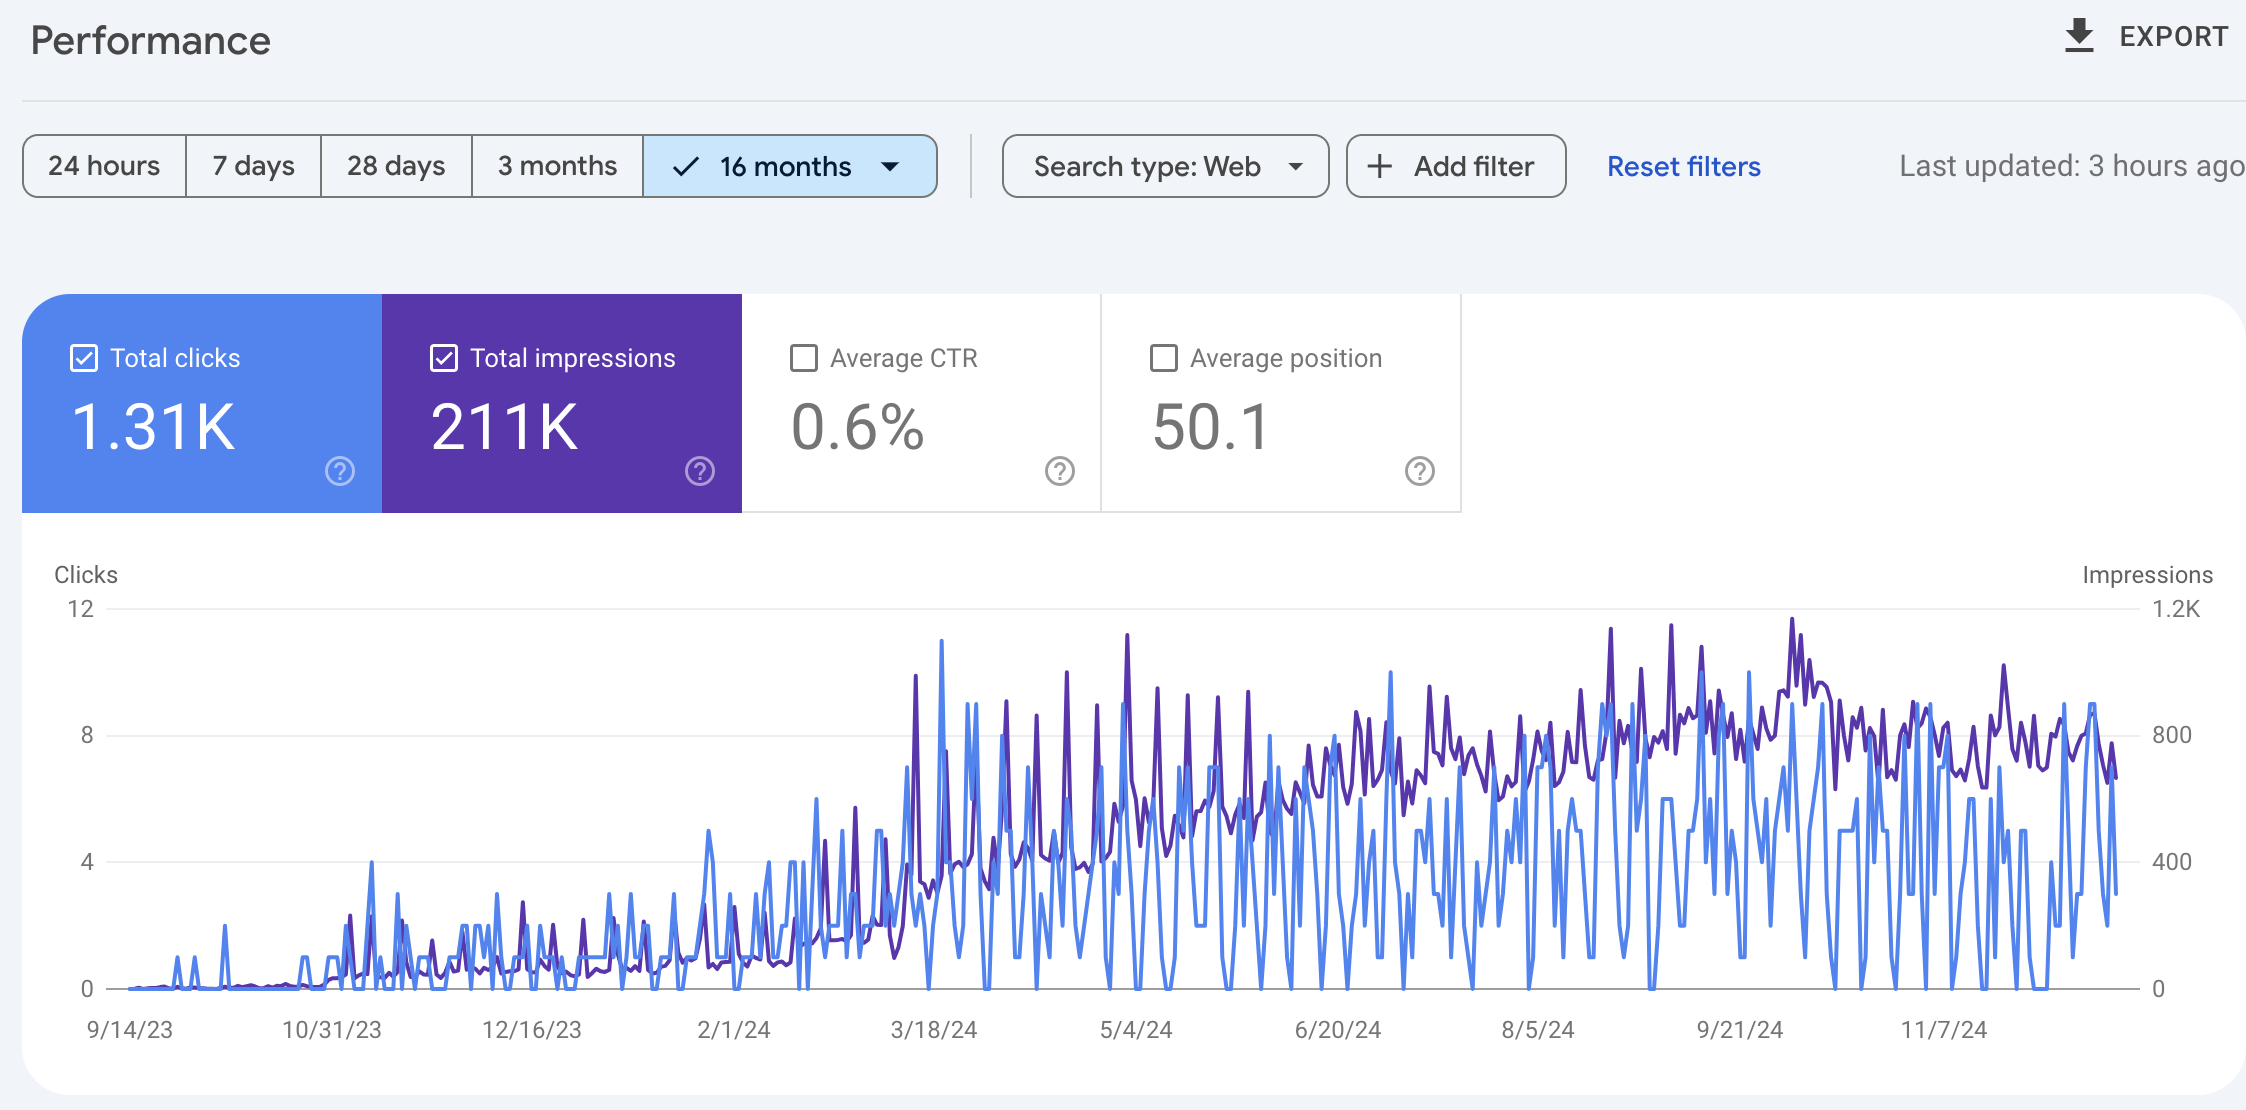Click help icon on Average position card
2246x1110 pixels.
point(1420,471)
